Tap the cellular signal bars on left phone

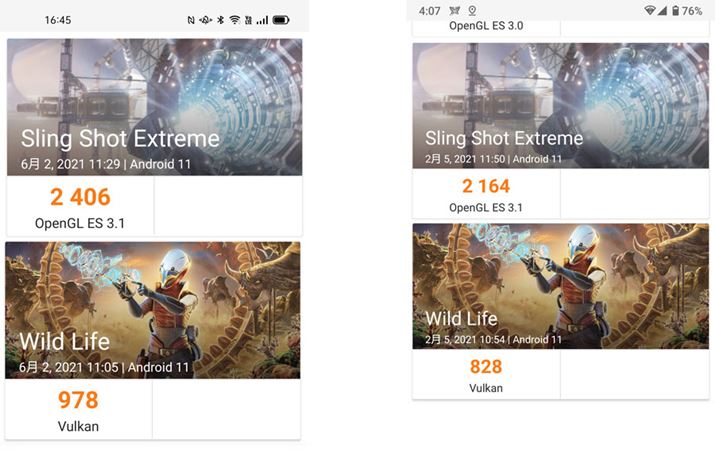pos(262,20)
